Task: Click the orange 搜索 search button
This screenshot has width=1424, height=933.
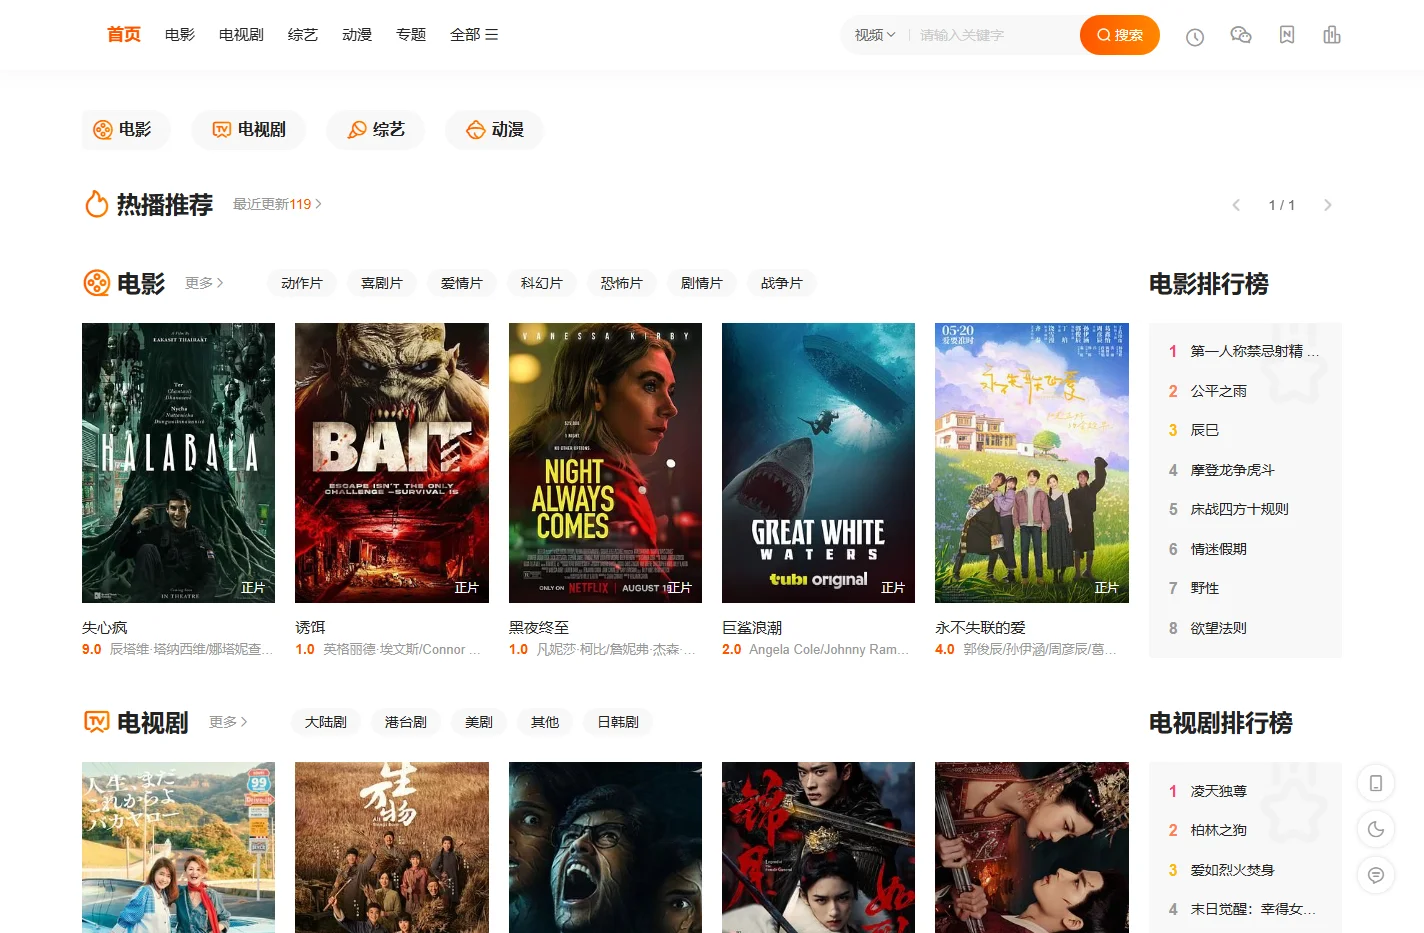Action: [1120, 35]
